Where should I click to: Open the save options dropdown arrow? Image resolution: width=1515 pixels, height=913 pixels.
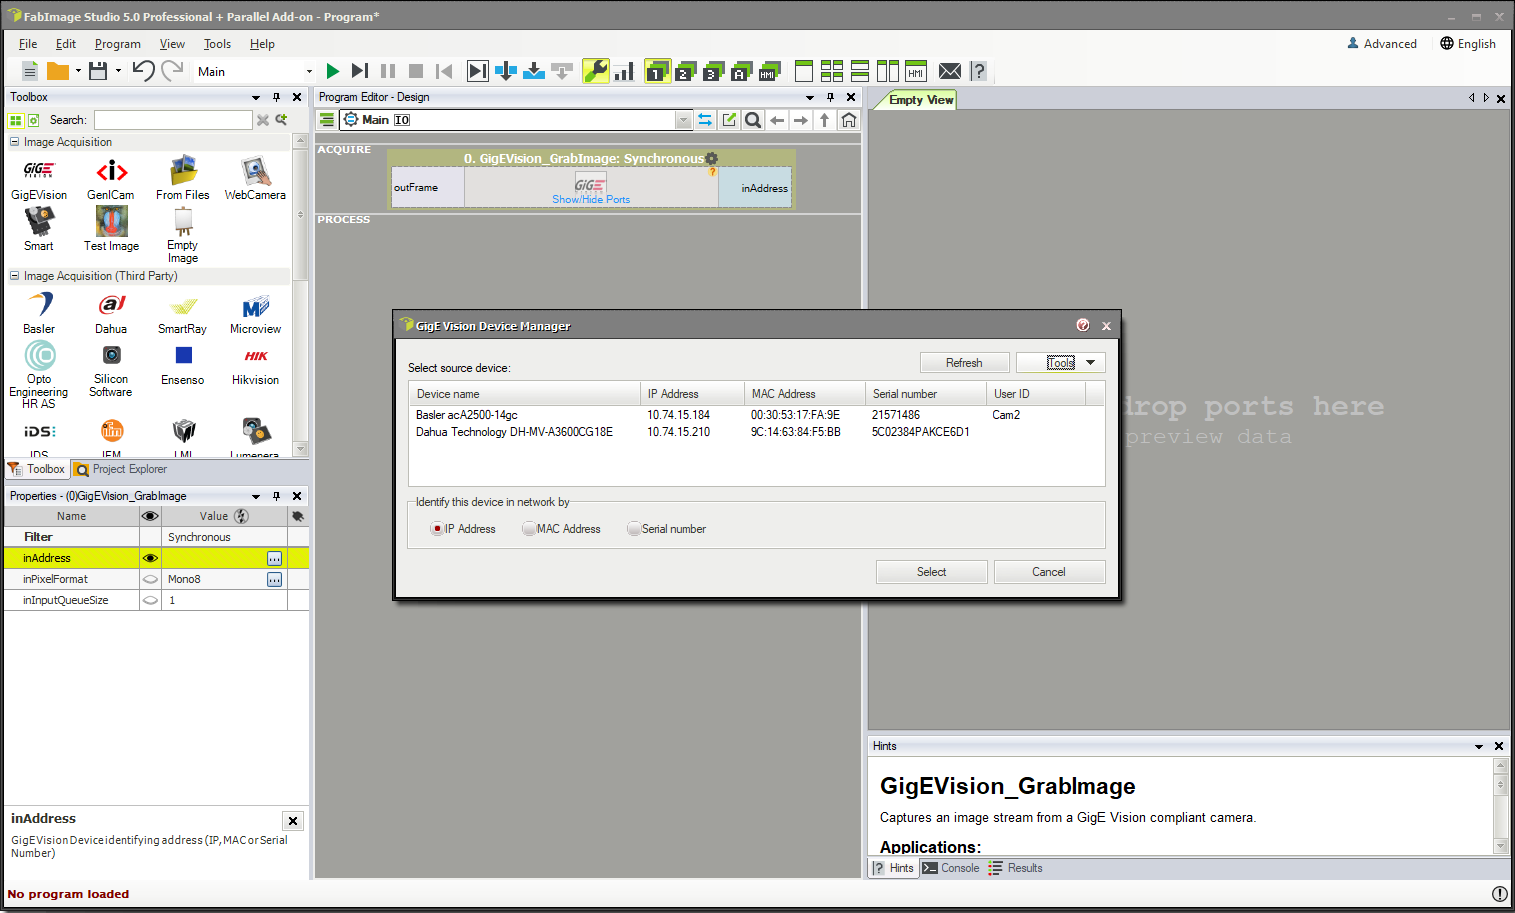pos(118,71)
